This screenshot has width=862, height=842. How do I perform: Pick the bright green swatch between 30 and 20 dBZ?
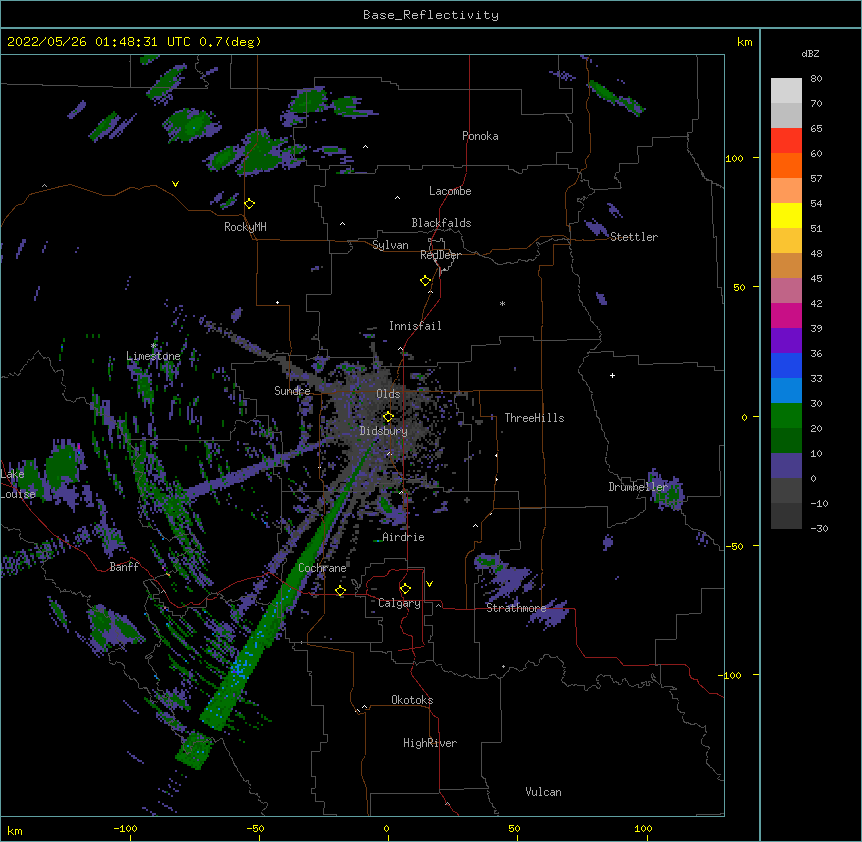pyautogui.click(x=786, y=416)
